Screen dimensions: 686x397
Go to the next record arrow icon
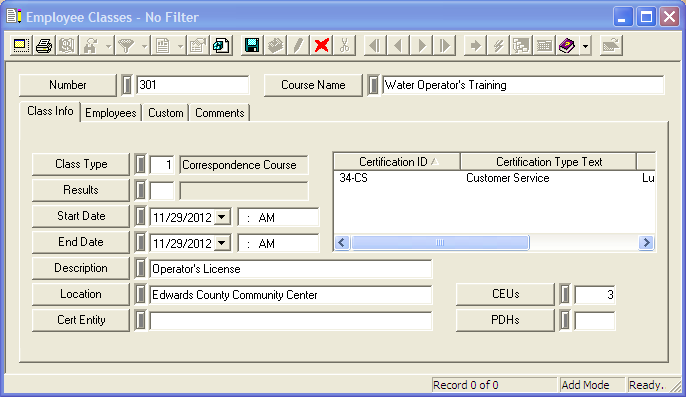coord(421,45)
